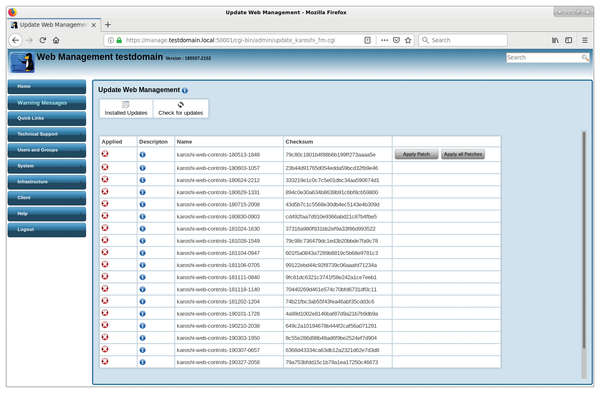Open Warning Messages in the sidebar
Screen dimensions: 600x393
[x=47, y=103]
